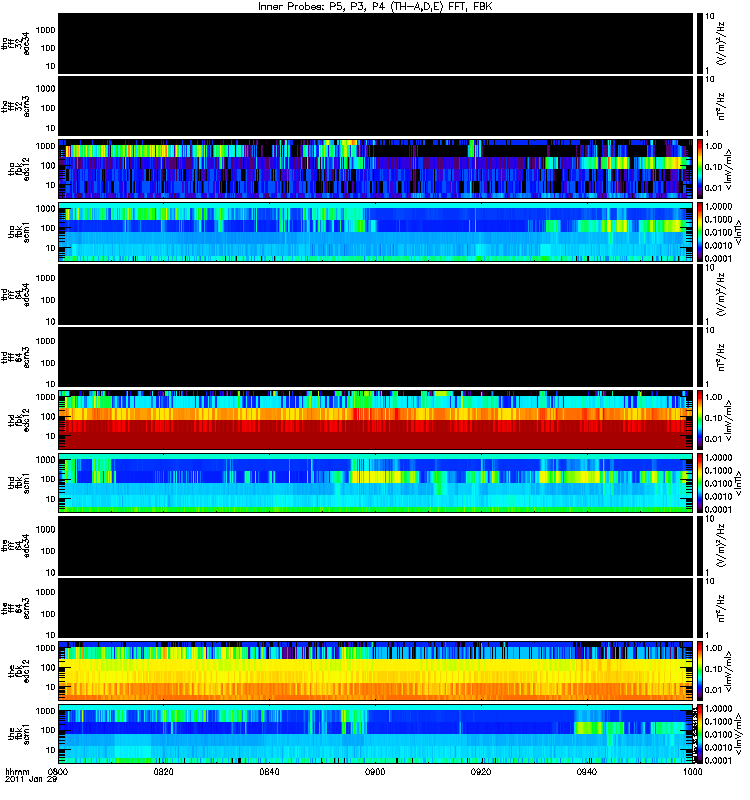Viewport: 750px width, 800px height.
Task: Click the rainbow color bar of tha fbk edc12
Action: pyautogui.click(x=699, y=169)
